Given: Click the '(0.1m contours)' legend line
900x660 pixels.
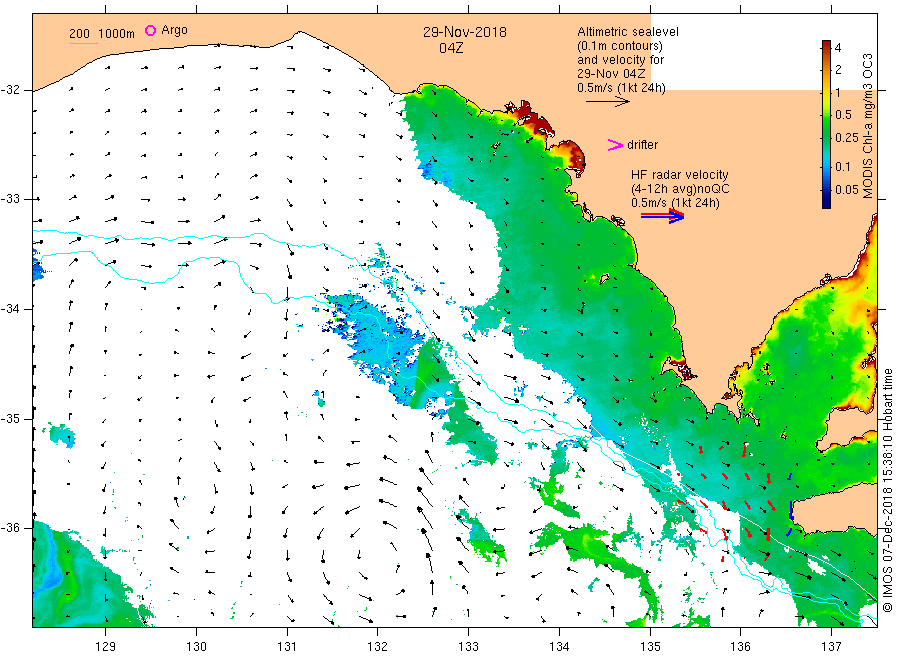Looking at the screenshot, I should [x=620, y=46].
